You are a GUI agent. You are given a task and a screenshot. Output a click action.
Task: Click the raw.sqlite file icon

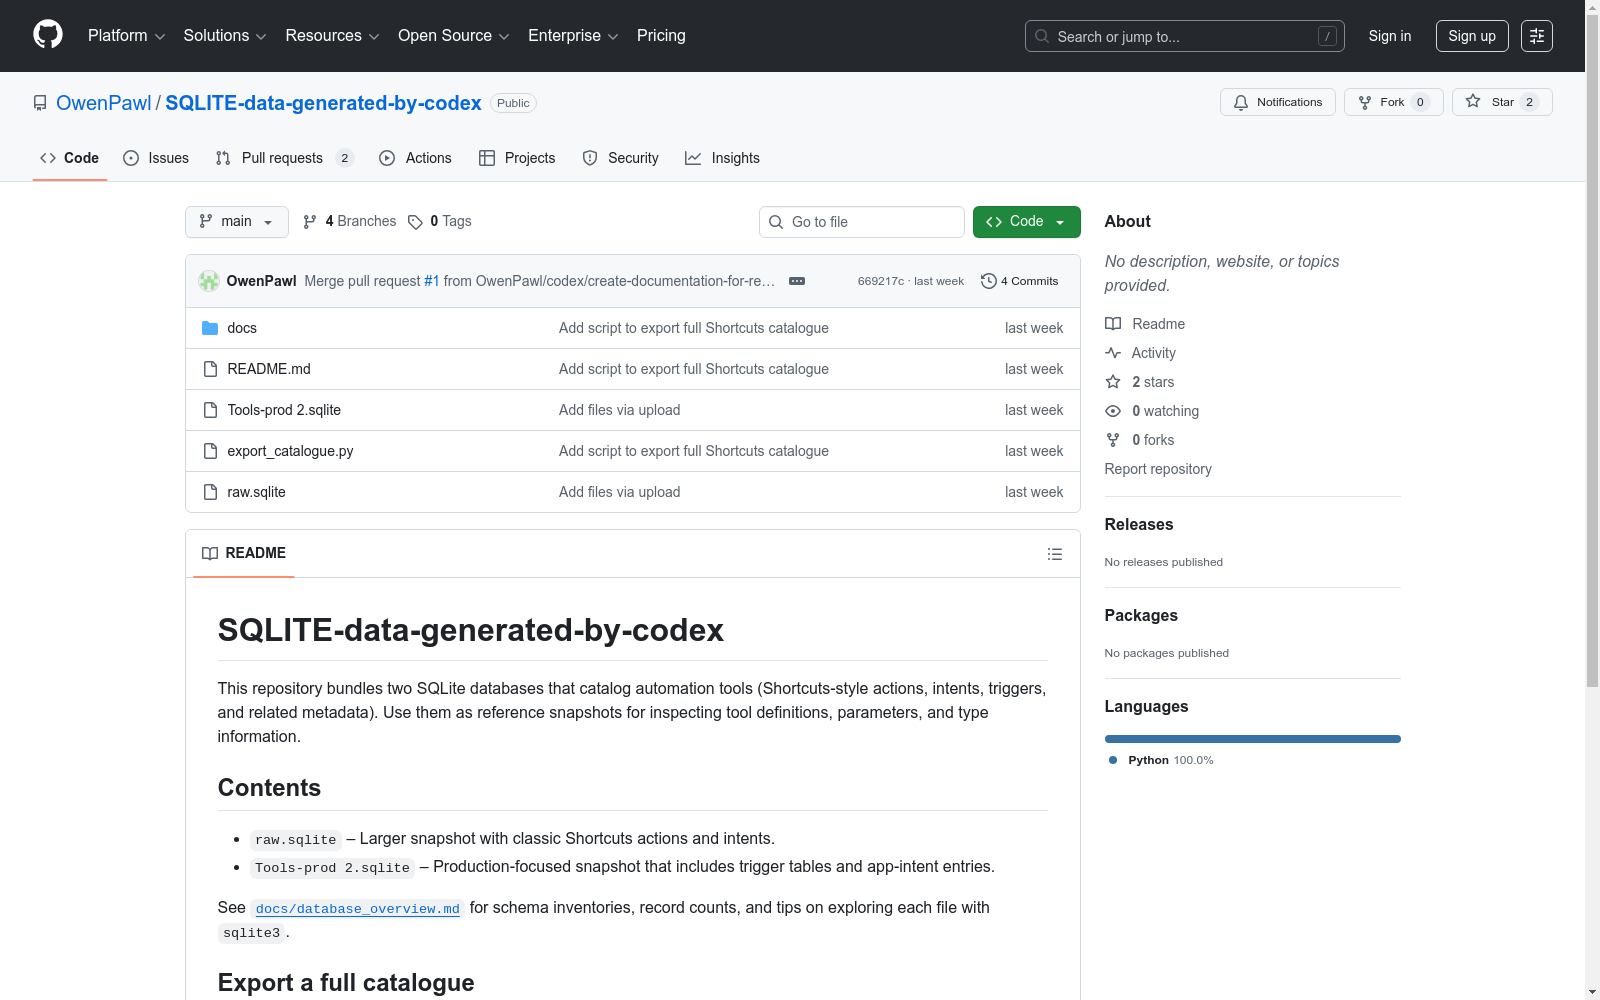point(210,492)
